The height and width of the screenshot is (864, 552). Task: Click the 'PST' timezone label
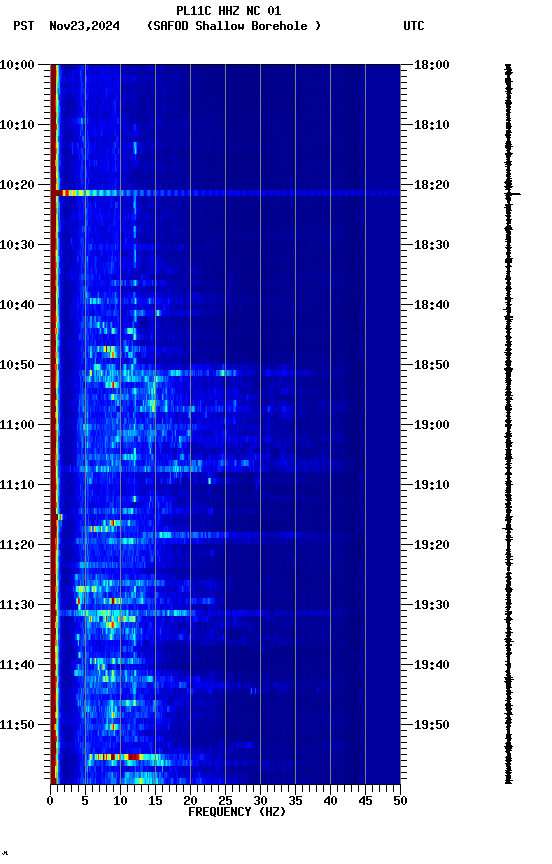(24, 26)
